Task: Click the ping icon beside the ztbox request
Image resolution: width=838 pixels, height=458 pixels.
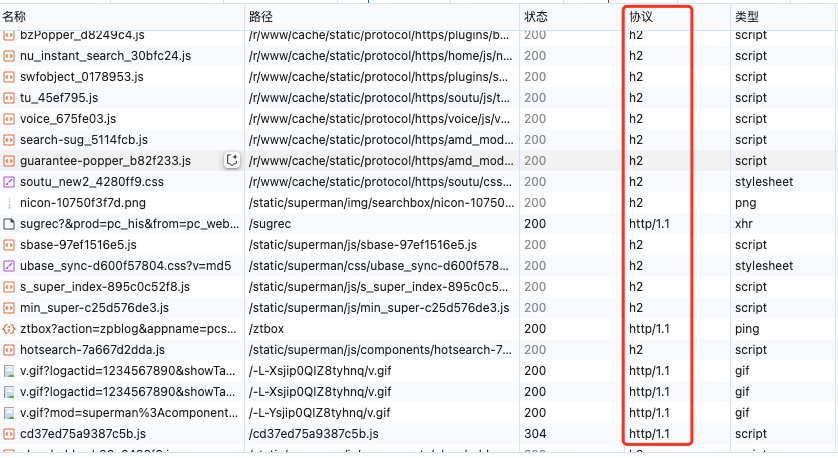Action: click(x=9, y=329)
